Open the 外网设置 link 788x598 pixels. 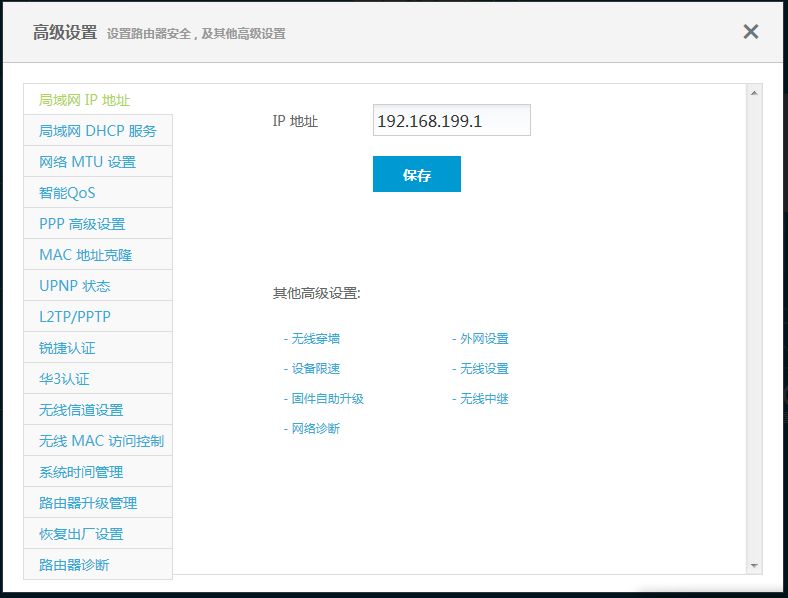(x=484, y=339)
